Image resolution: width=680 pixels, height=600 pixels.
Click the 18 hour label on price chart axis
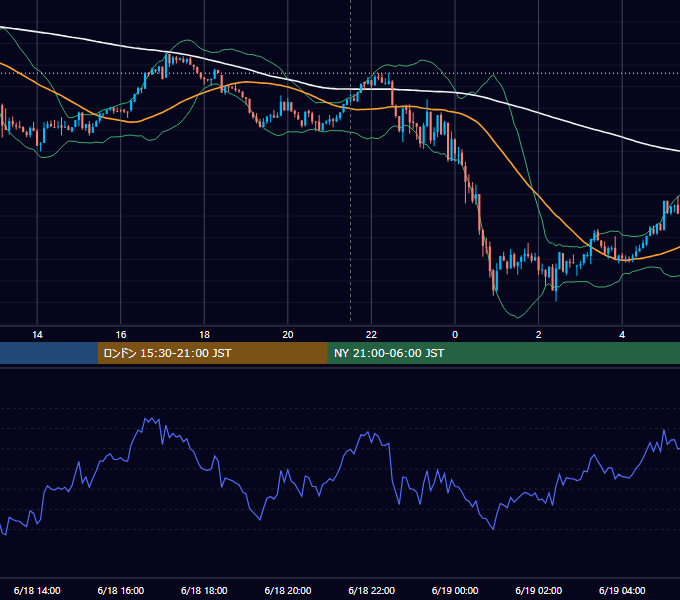coord(204,335)
